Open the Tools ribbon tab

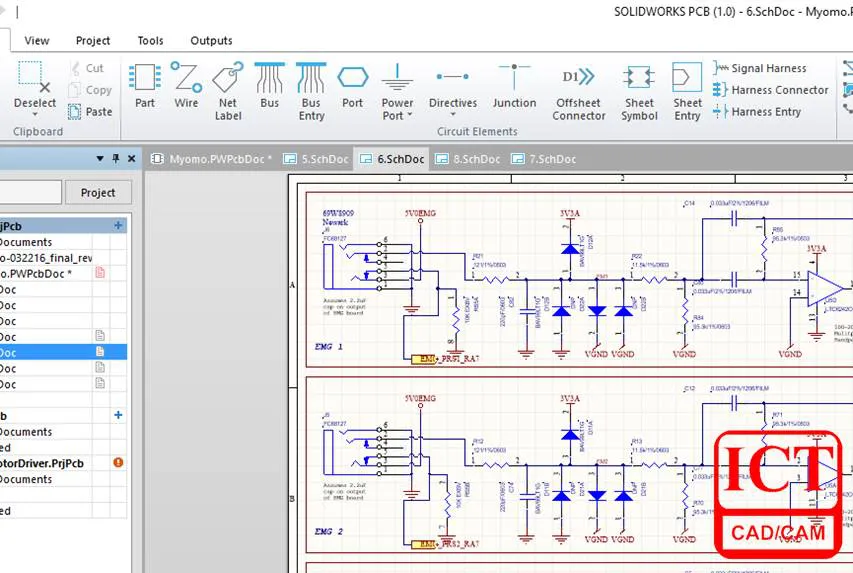[150, 40]
